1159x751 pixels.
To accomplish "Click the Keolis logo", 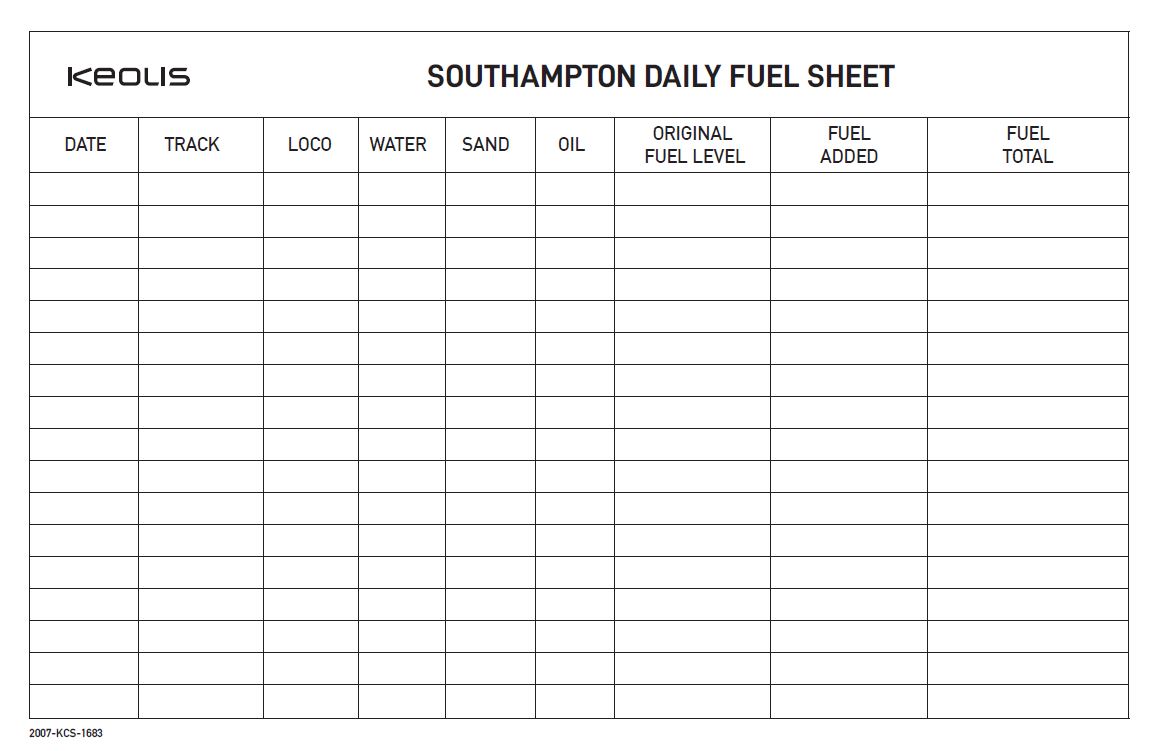I will point(128,77).
